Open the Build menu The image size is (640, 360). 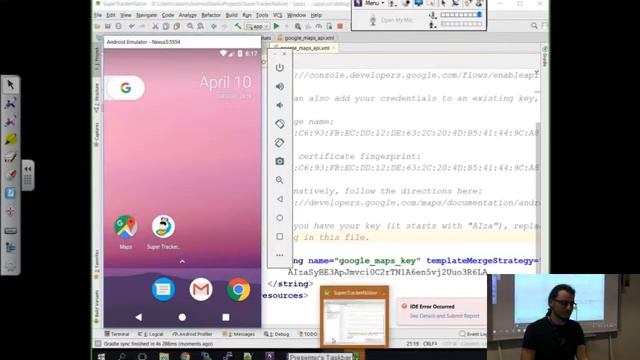pyautogui.click(x=231, y=15)
